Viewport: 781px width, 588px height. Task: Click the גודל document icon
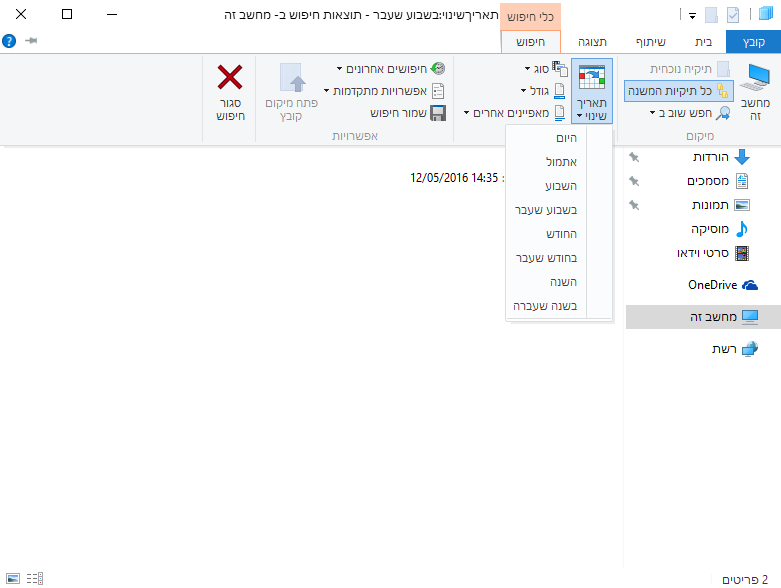(559, 91)
